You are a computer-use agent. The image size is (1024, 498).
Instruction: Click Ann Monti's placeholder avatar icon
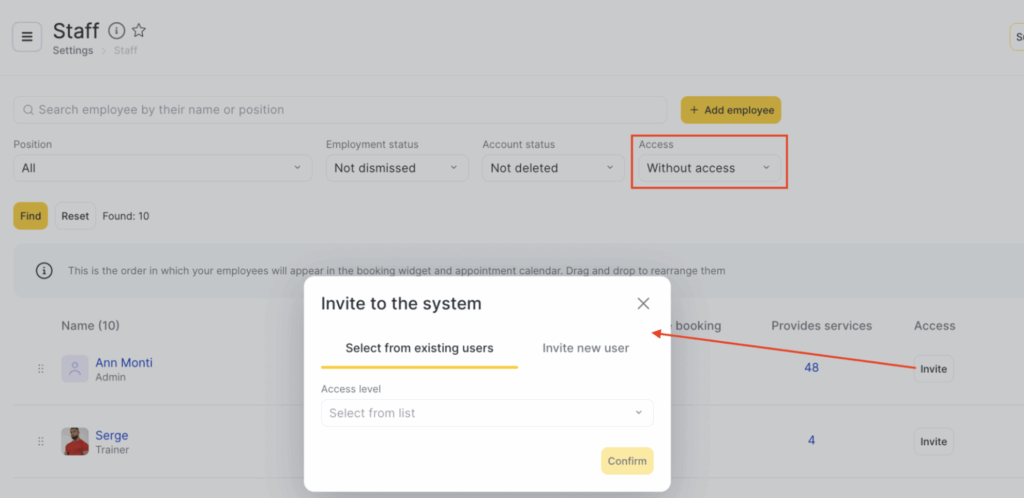point(75,369)
